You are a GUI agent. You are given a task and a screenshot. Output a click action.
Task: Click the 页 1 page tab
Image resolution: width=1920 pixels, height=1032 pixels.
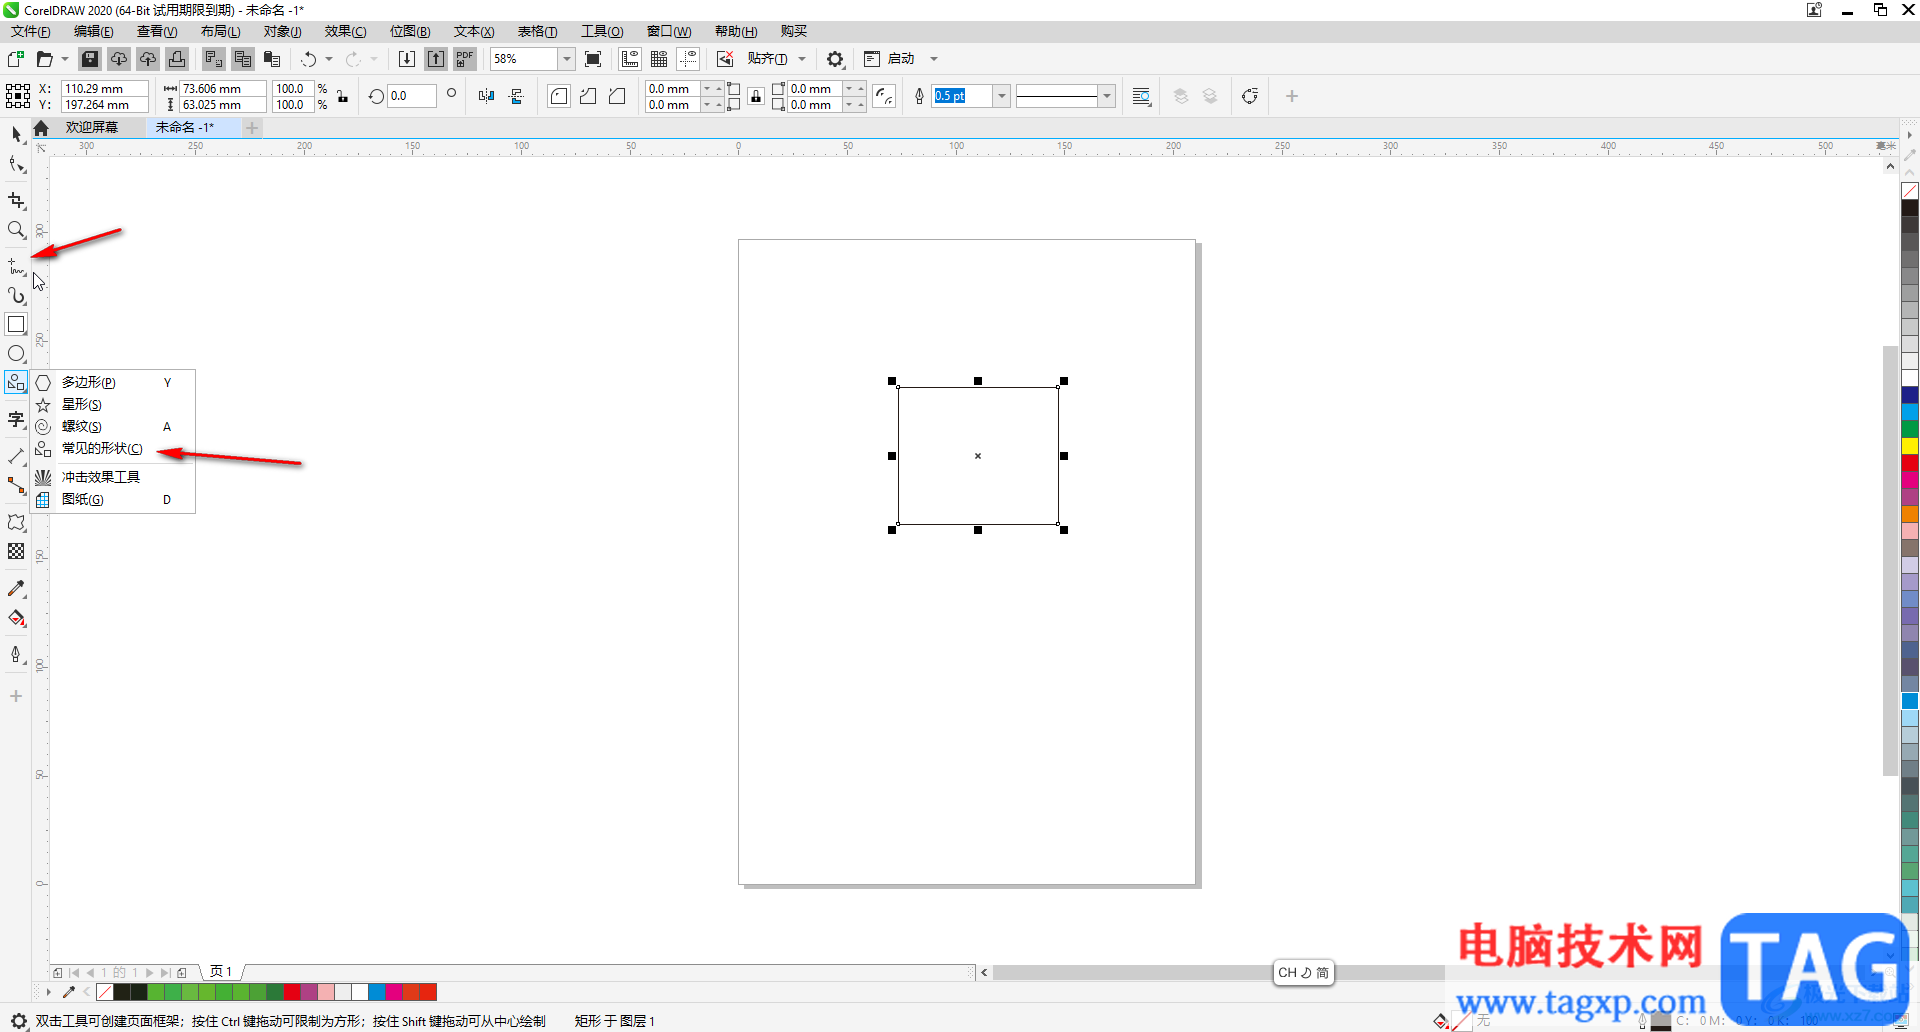221,972
